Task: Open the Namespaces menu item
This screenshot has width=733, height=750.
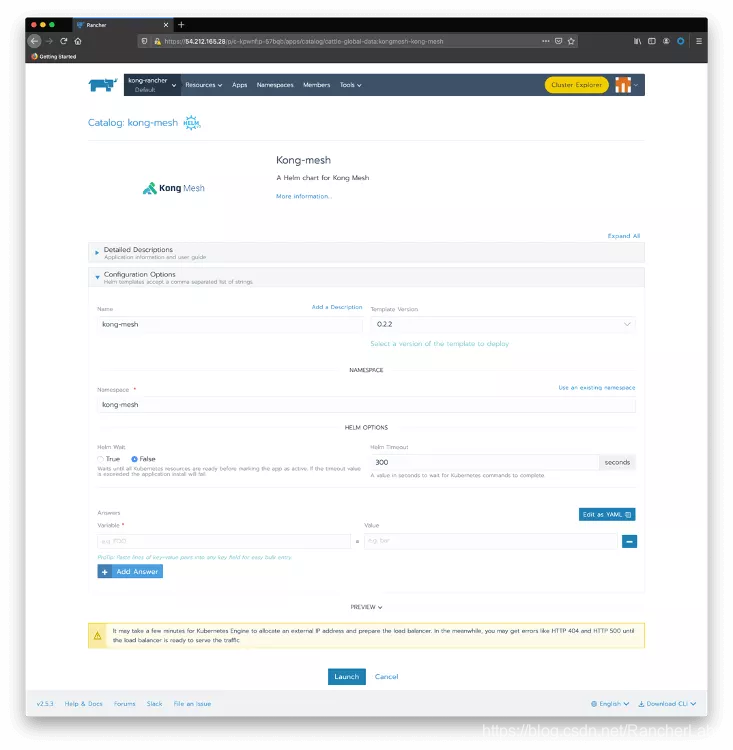Action: [x=275, y=85]
